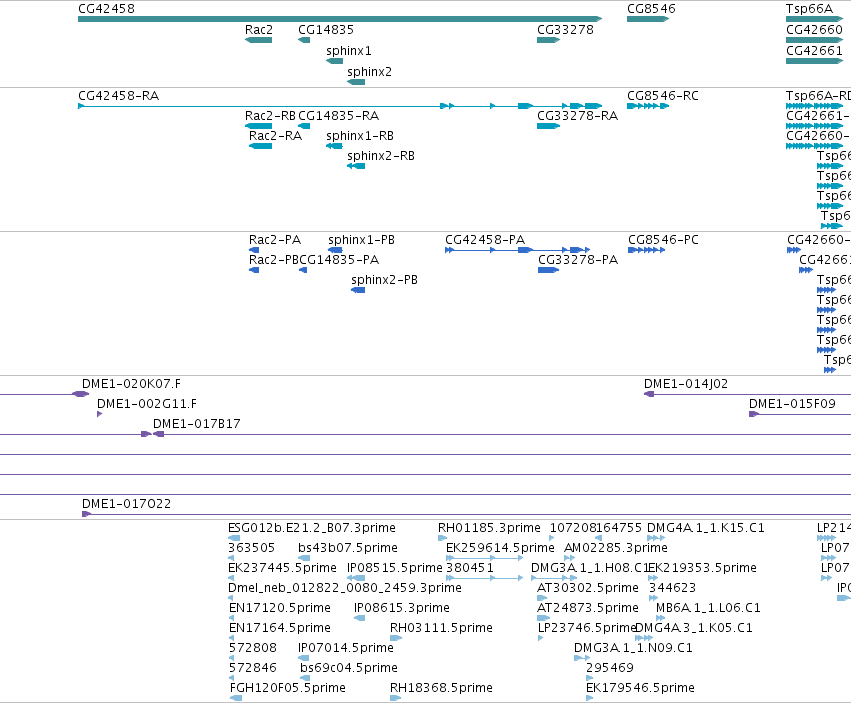The image size is (851, 703).
Task: Click the AM02285.3prime EST label
Action: pos(616,548)
